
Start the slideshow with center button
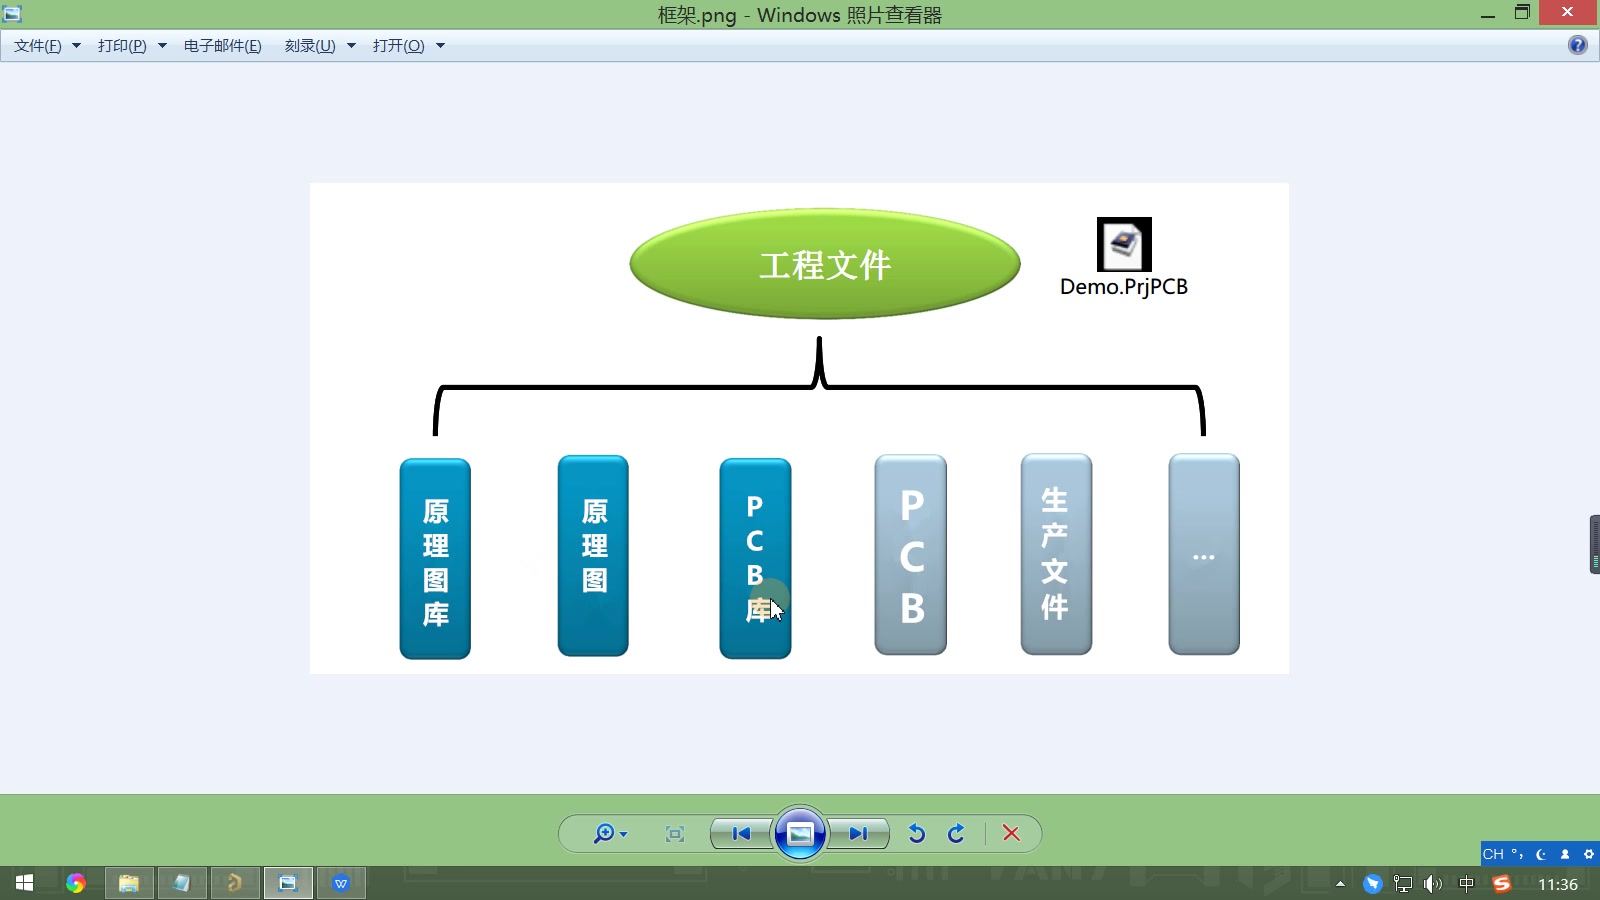(x=800, y=834)
